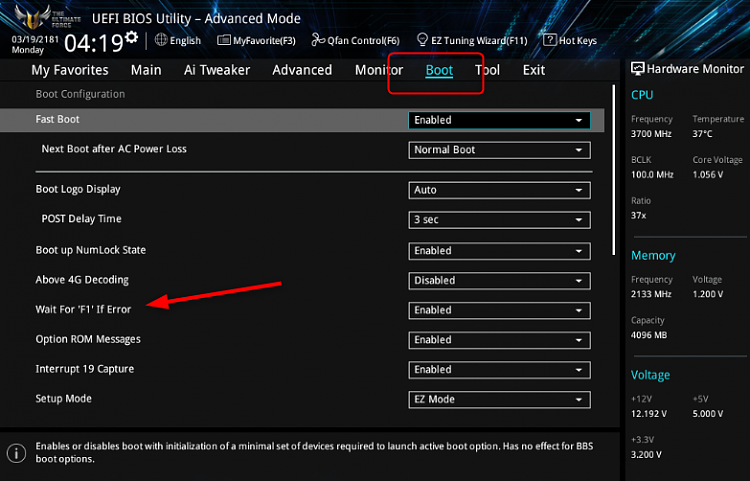The height and width of the screenshot is (481, 750).
Task: Select Interrupt 19 Capture label
Action: coord(85,369)
